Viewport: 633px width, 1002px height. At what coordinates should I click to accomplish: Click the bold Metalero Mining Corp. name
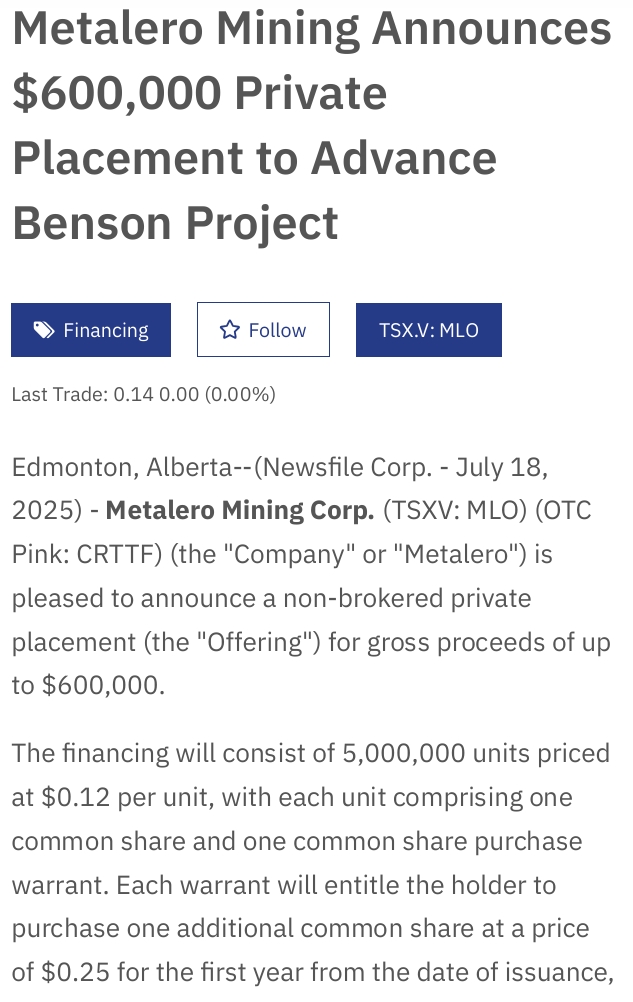[240, 511]
